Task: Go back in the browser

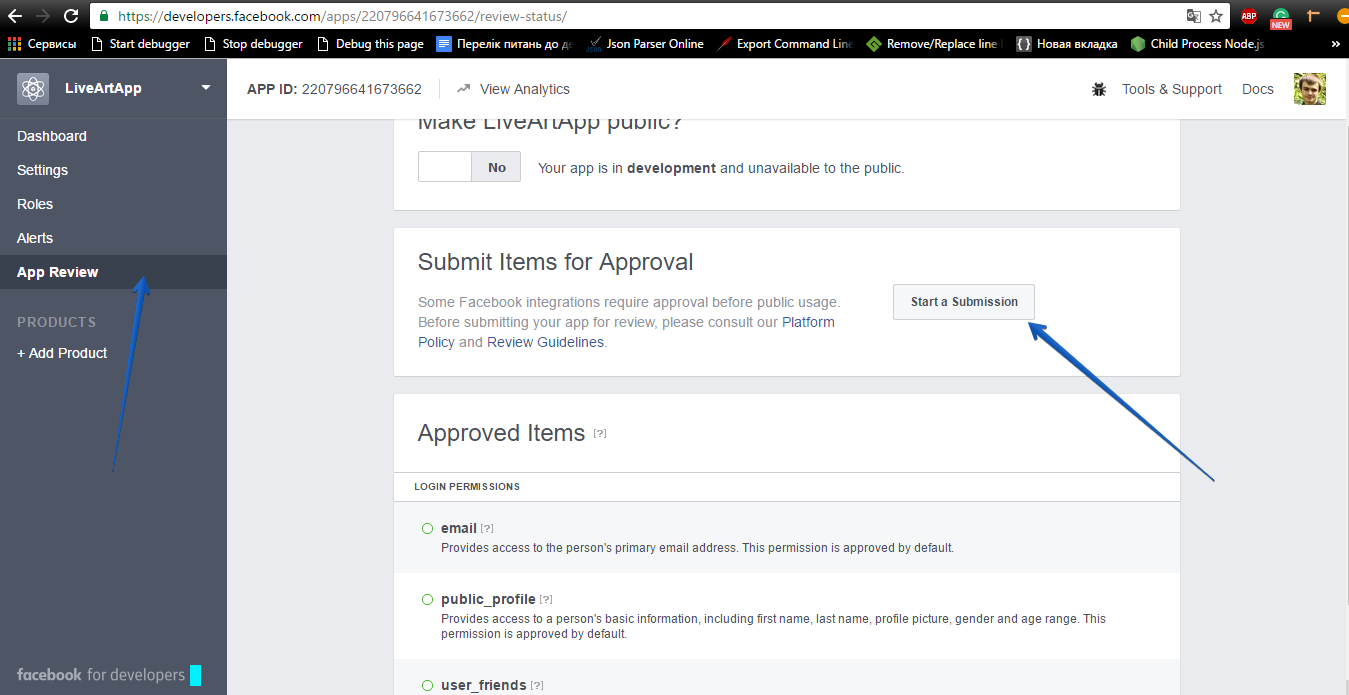Action: tap(15, 16)
